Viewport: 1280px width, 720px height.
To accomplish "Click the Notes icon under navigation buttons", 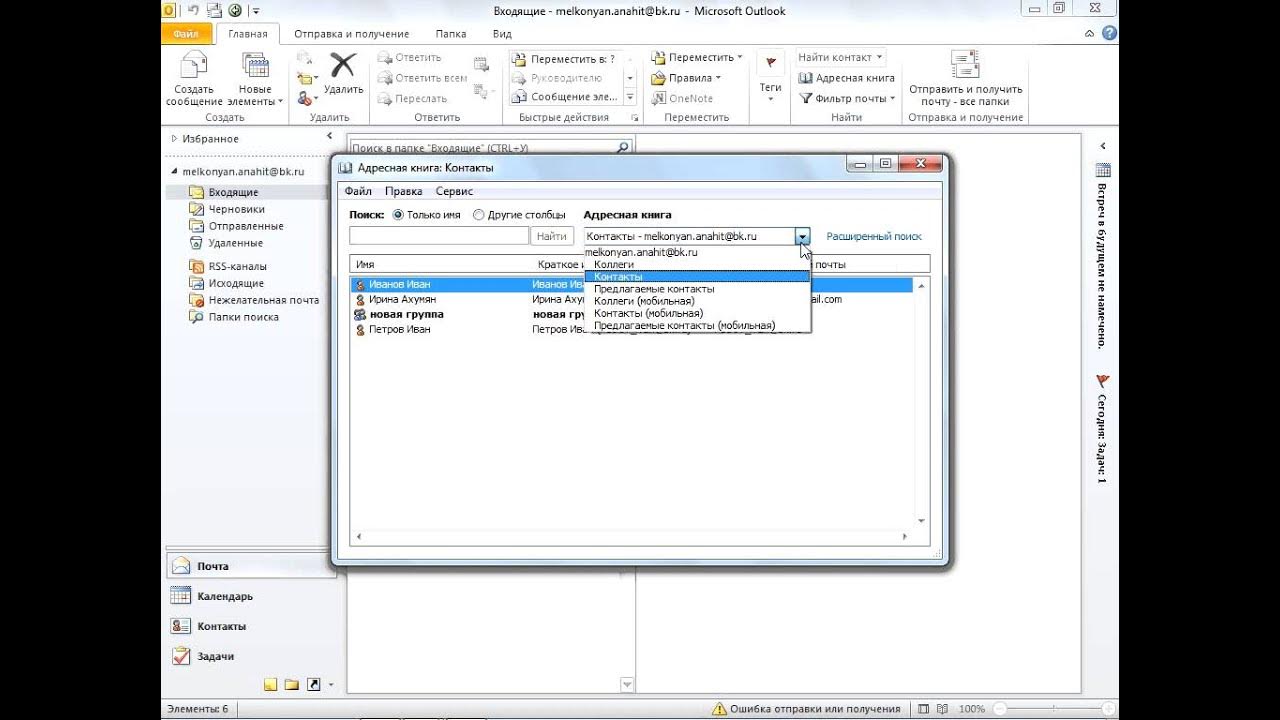I will (x=271, y=685).
